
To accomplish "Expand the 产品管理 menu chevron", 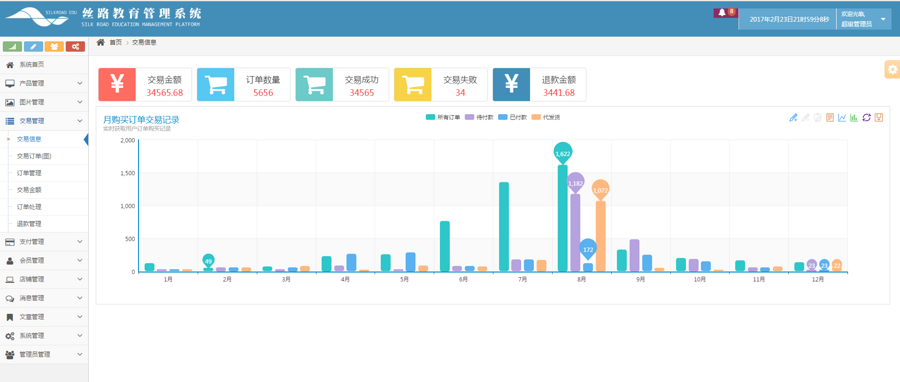I will [x=80, y=83].
